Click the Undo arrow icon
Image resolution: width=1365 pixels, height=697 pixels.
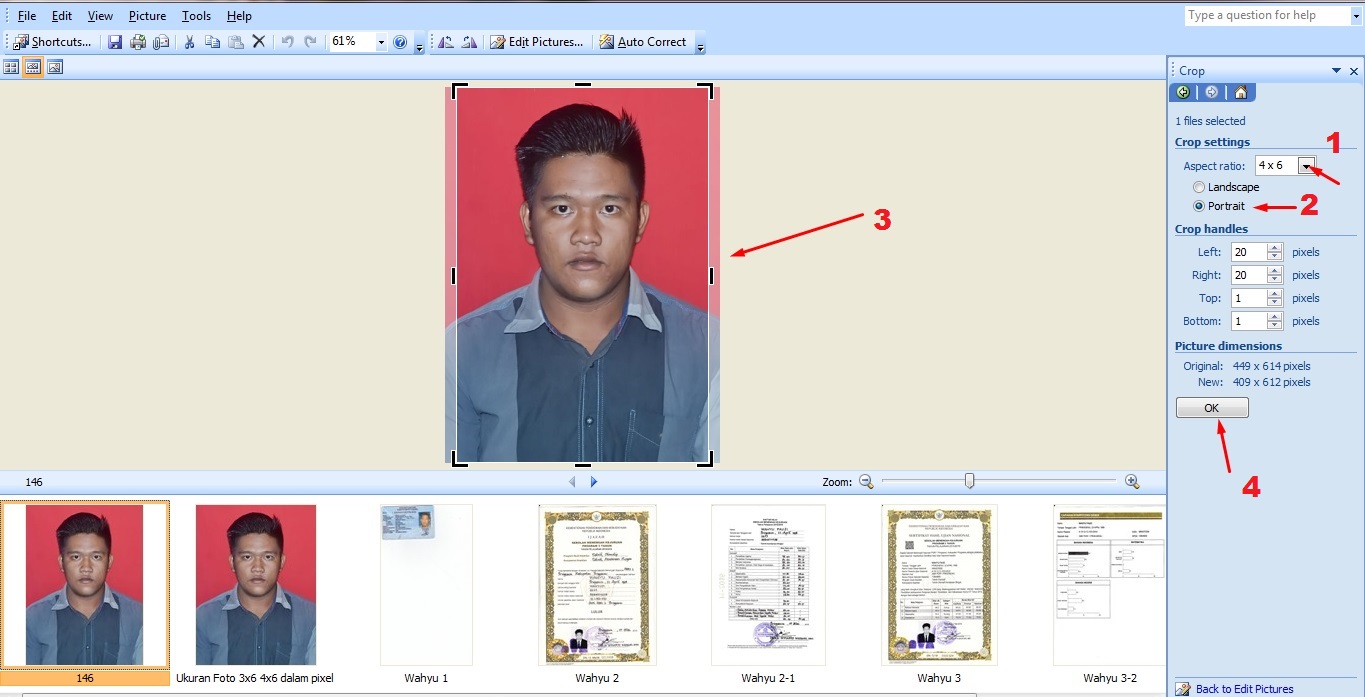pos(287,42)
